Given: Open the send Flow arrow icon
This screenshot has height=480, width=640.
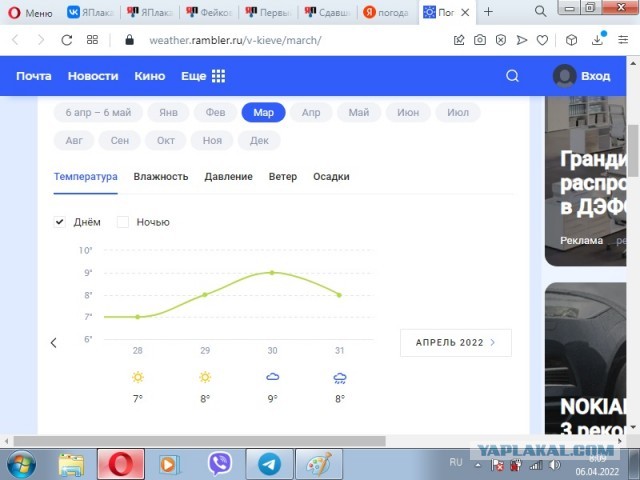Looking at the screenshot, I should (x=522, y=40).
